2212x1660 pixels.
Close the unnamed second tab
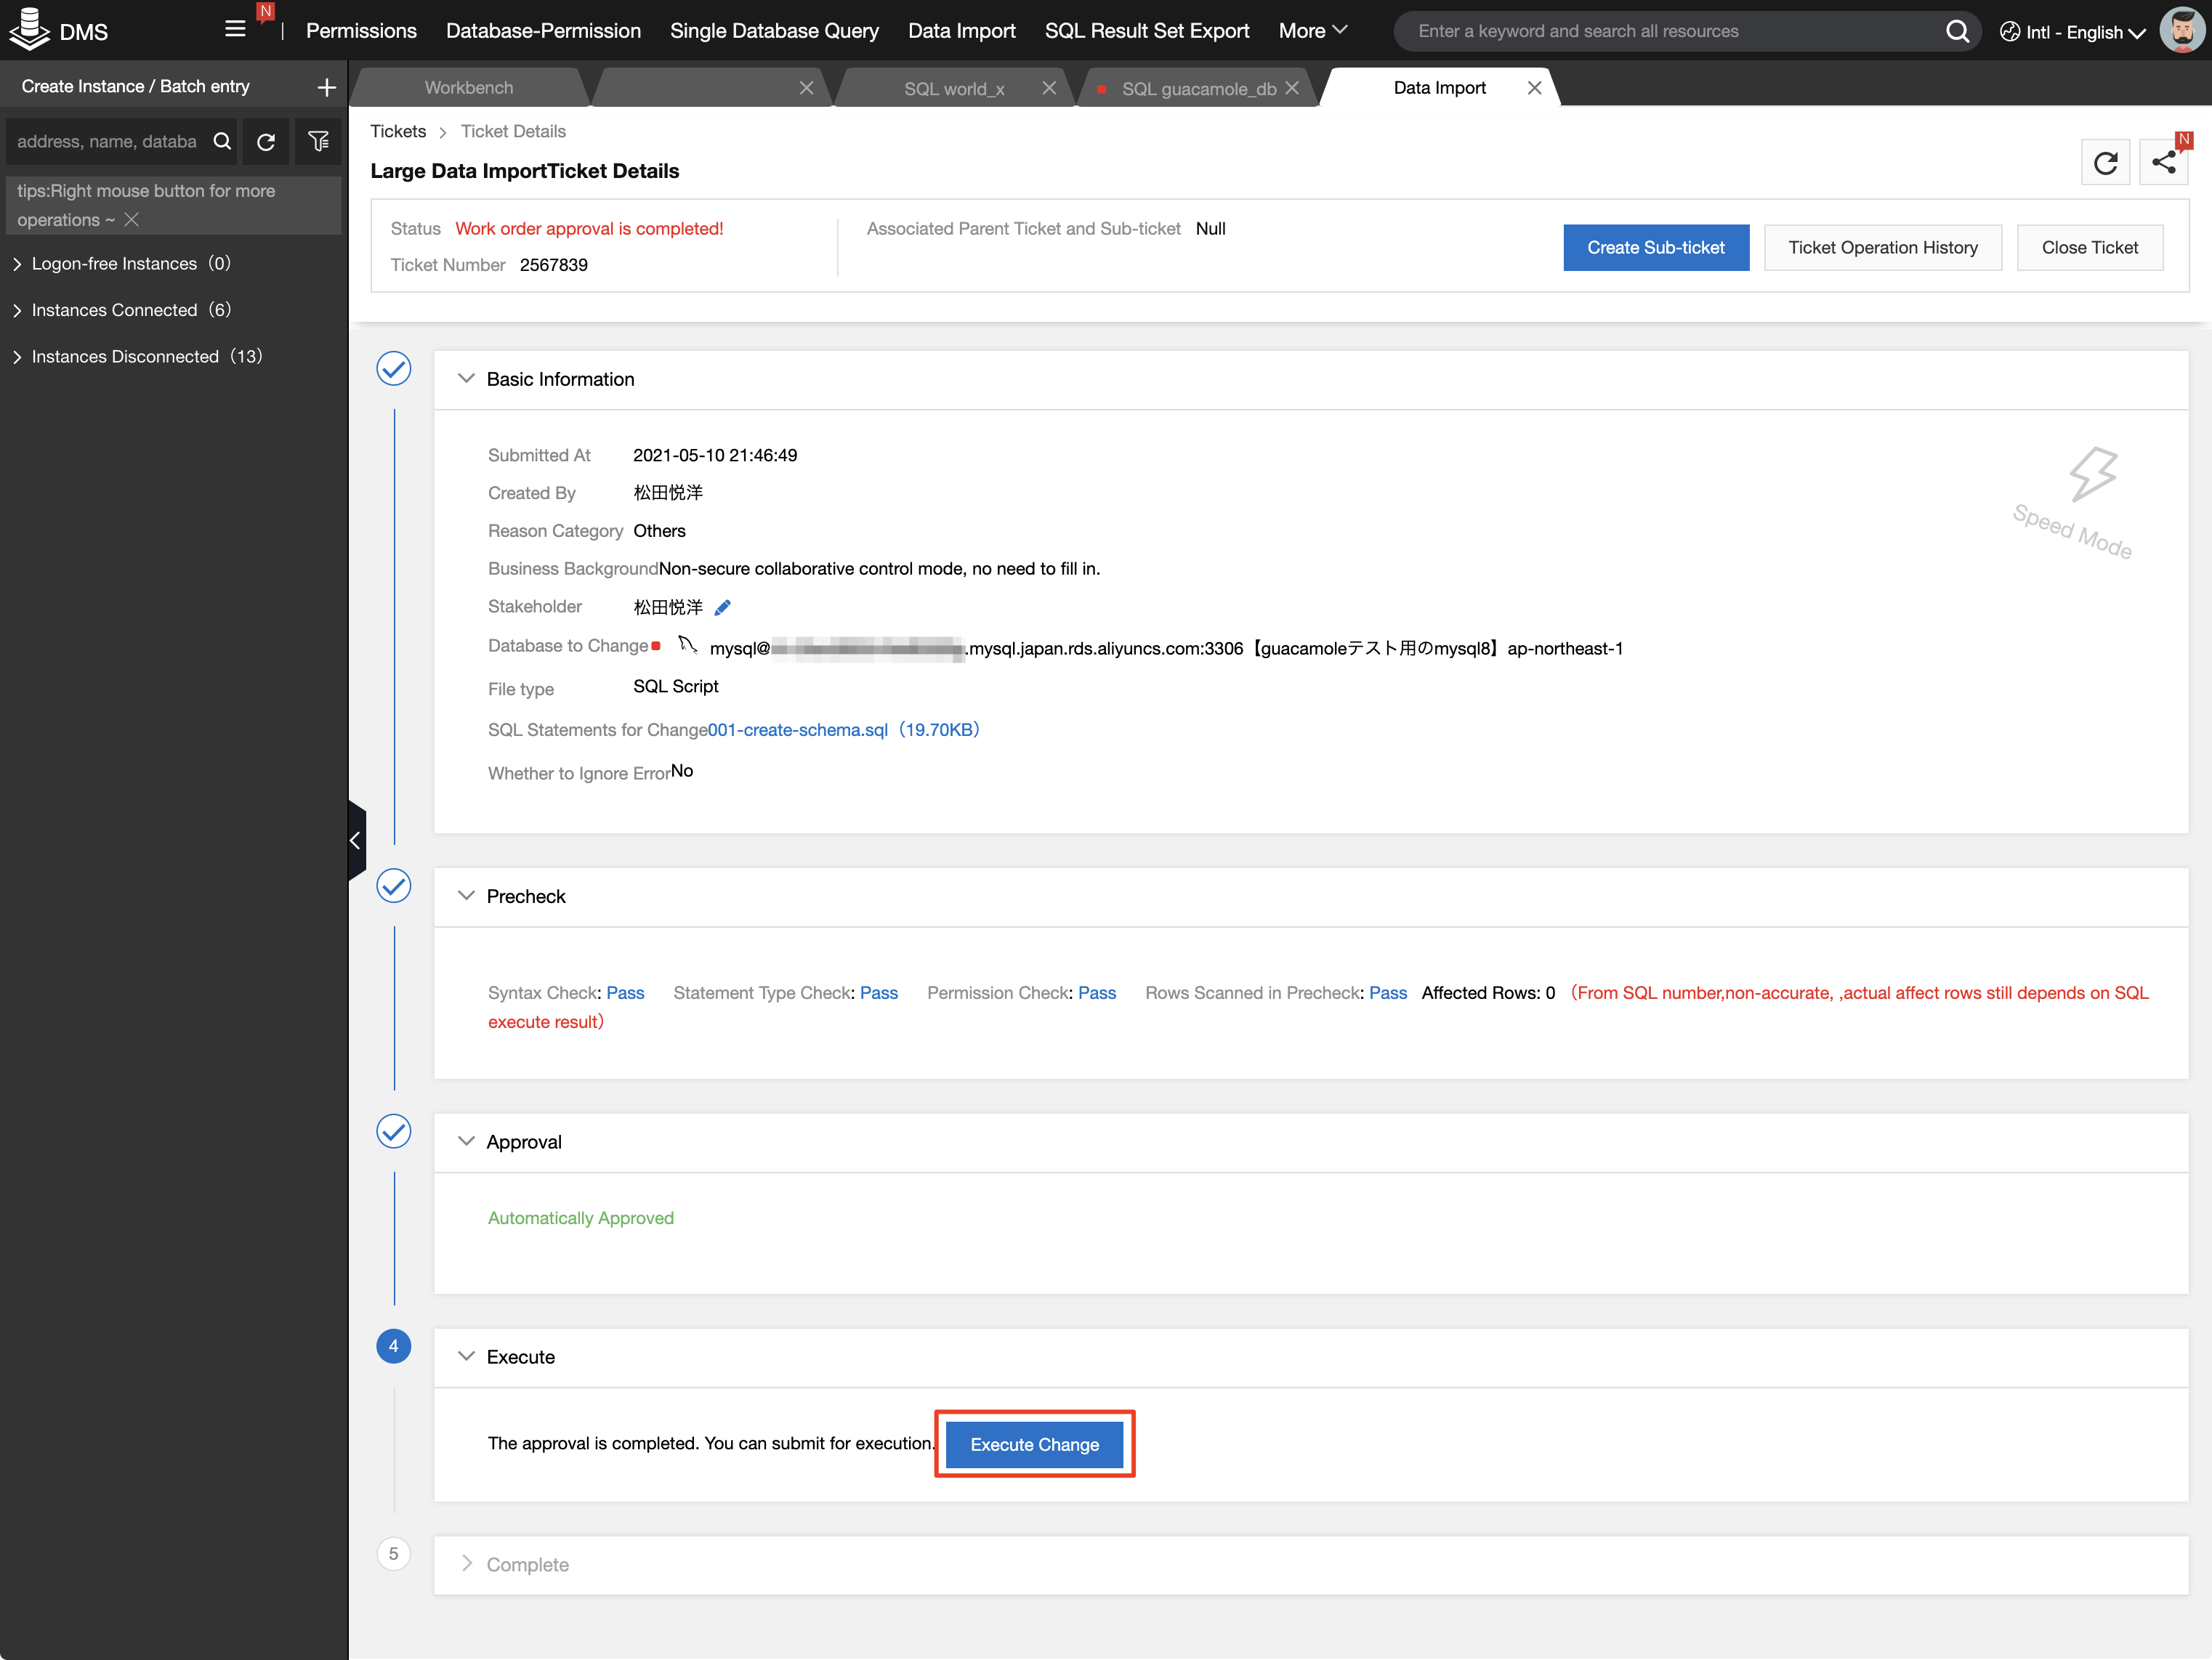pyautogui.click(x=806, y=88)
